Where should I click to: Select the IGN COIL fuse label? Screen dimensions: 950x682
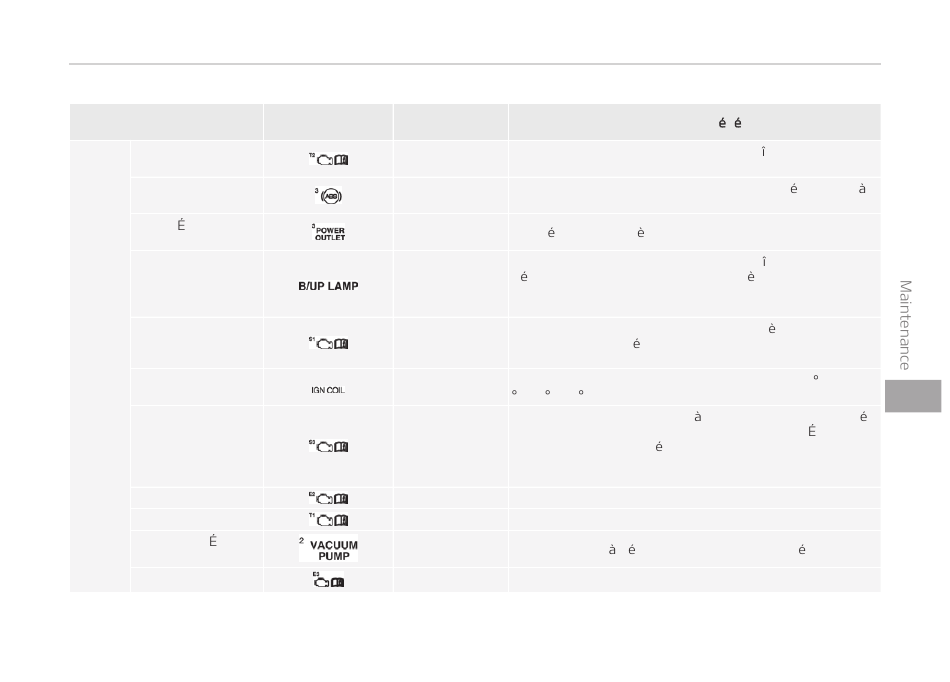328,390
